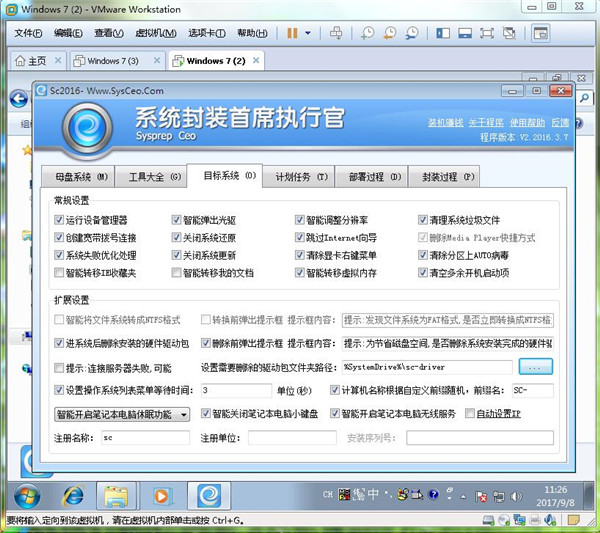Uncheck 清空多余开机启动项 checkbox

pyautogui.click(x=422, y=272)
